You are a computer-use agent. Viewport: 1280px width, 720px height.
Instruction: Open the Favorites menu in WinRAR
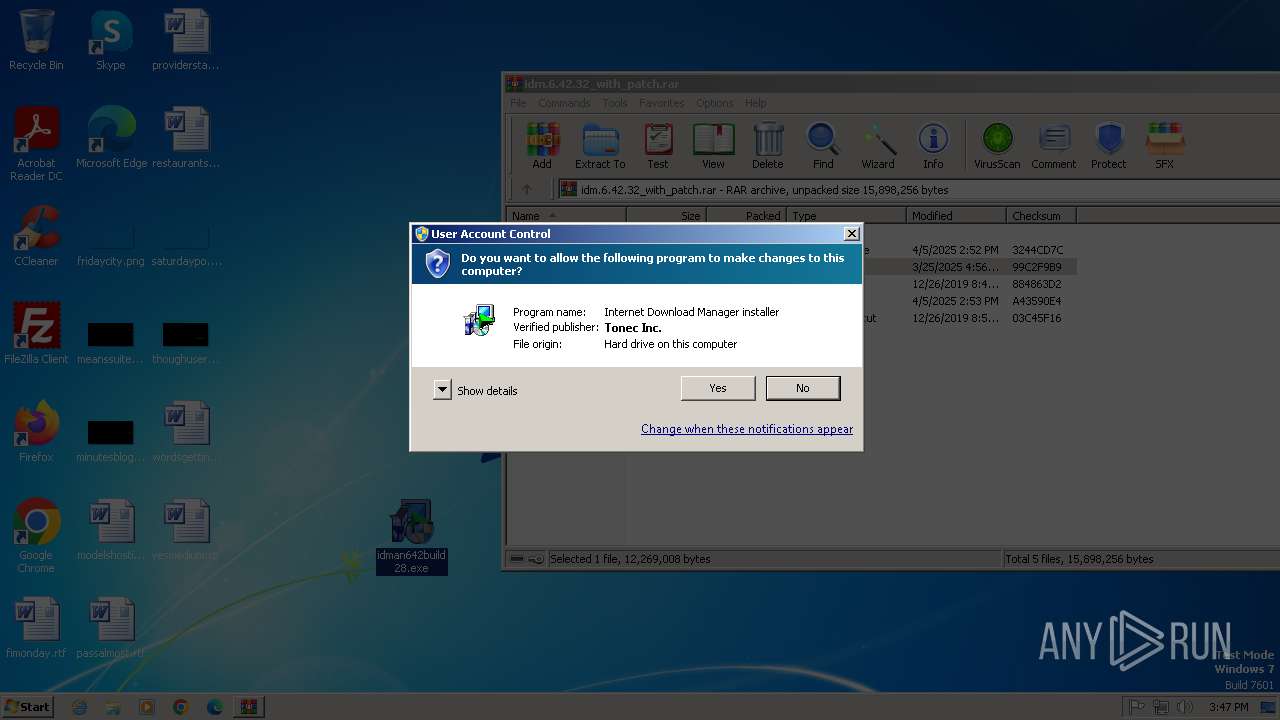coord(662,103)
